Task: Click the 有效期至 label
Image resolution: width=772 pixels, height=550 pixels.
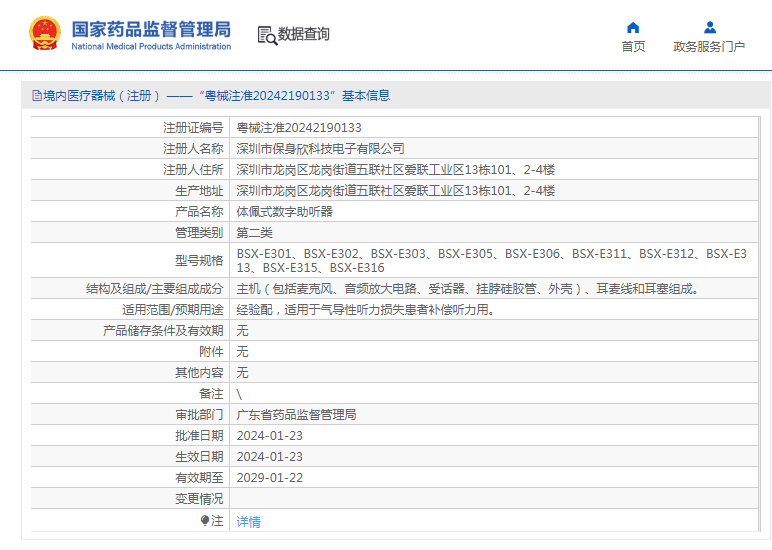Action: click(x=199, y=478)
